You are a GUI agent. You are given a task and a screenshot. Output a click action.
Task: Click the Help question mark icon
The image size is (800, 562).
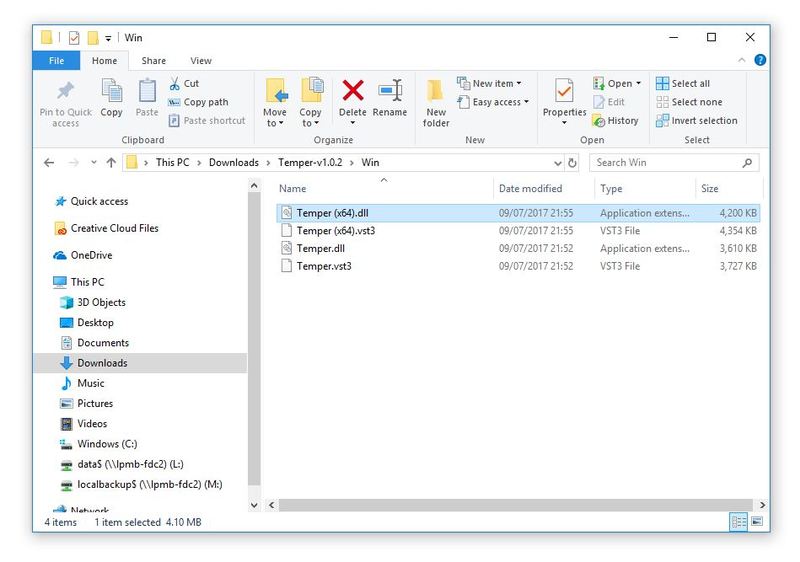pos(760,61)
